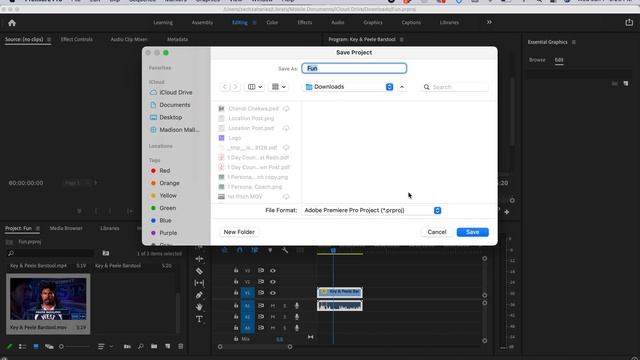Open the Effect Controls tab
This screenshot has width=640, height=360.
[76, 40]
